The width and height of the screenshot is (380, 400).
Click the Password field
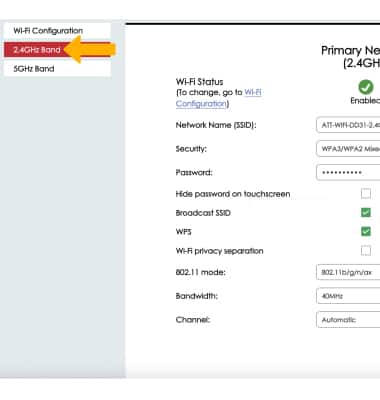(348, 172)
